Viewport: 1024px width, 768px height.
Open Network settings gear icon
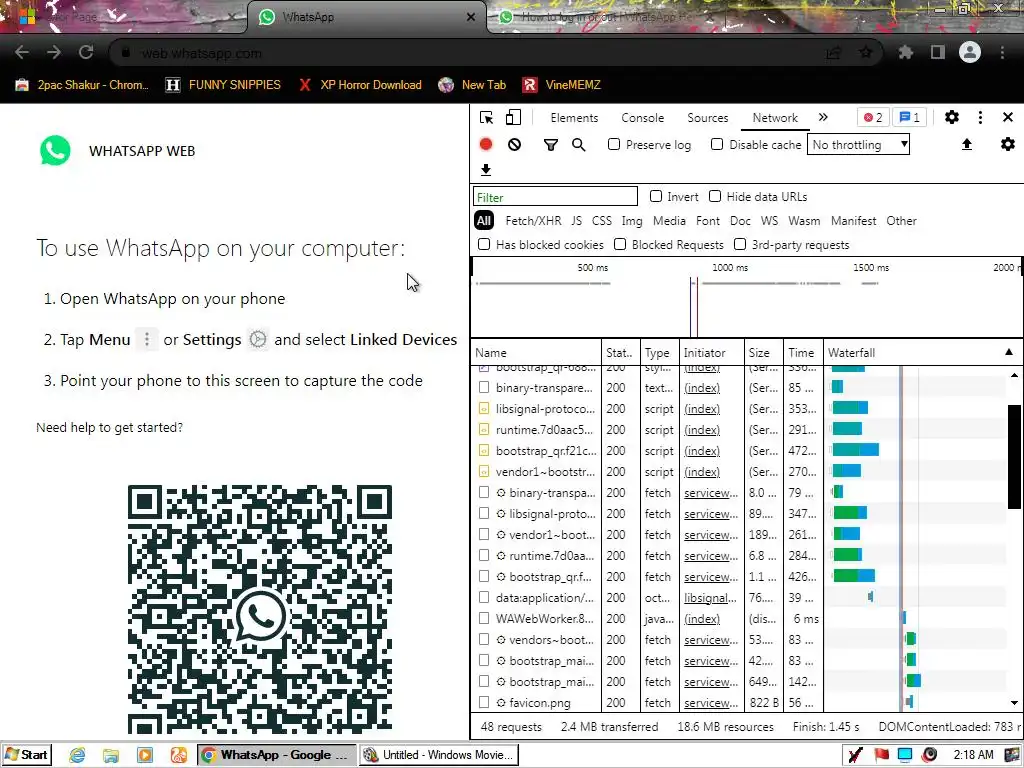click(x=1008, y=144)
